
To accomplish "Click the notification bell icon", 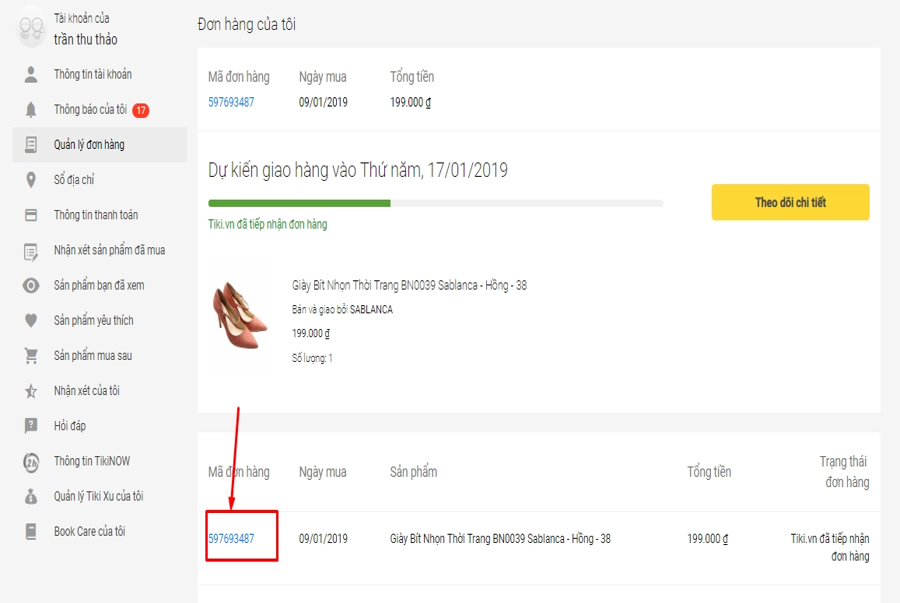I will tap(31, 110).
